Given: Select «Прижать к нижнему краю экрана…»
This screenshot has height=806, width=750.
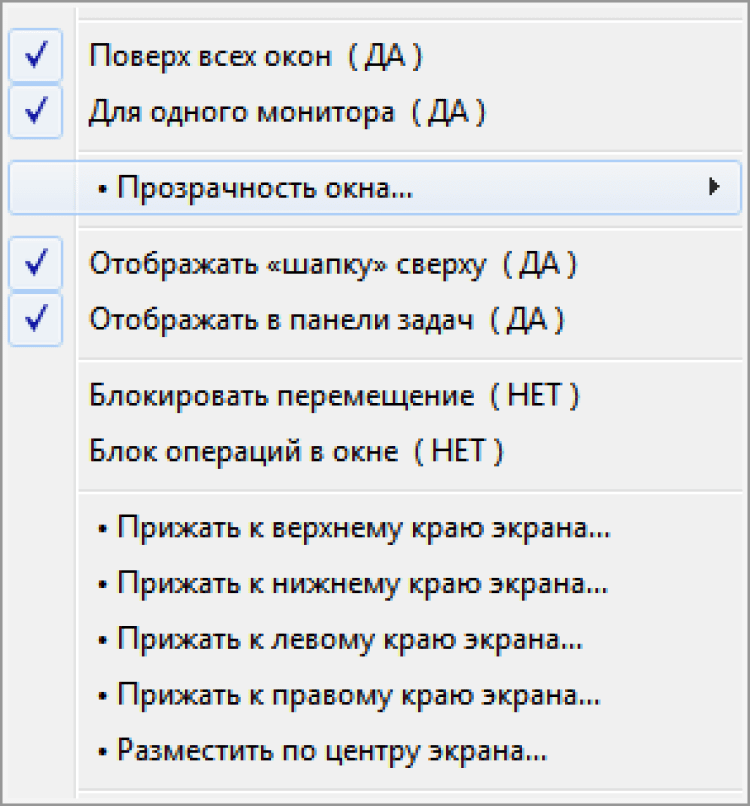Looking at the screenshot, I should coord(362,582).
